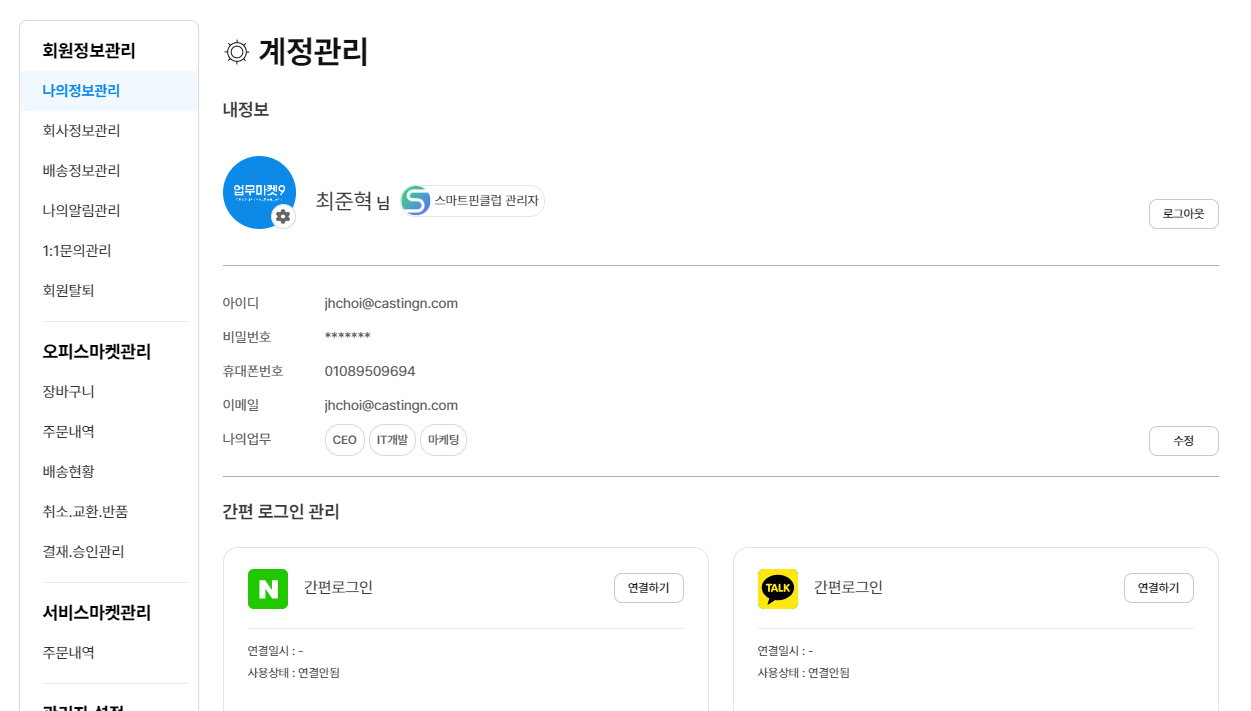
Task: Click the 마케팅 job tag
Action: tap(443, 440)
